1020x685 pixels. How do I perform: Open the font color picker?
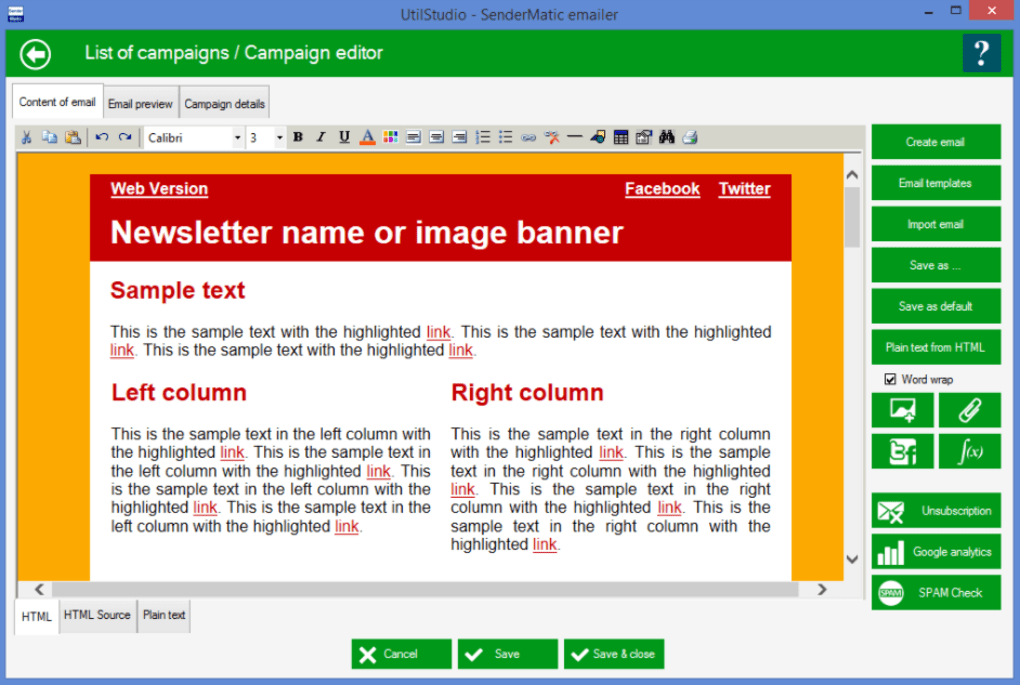[x=368, y=138]
